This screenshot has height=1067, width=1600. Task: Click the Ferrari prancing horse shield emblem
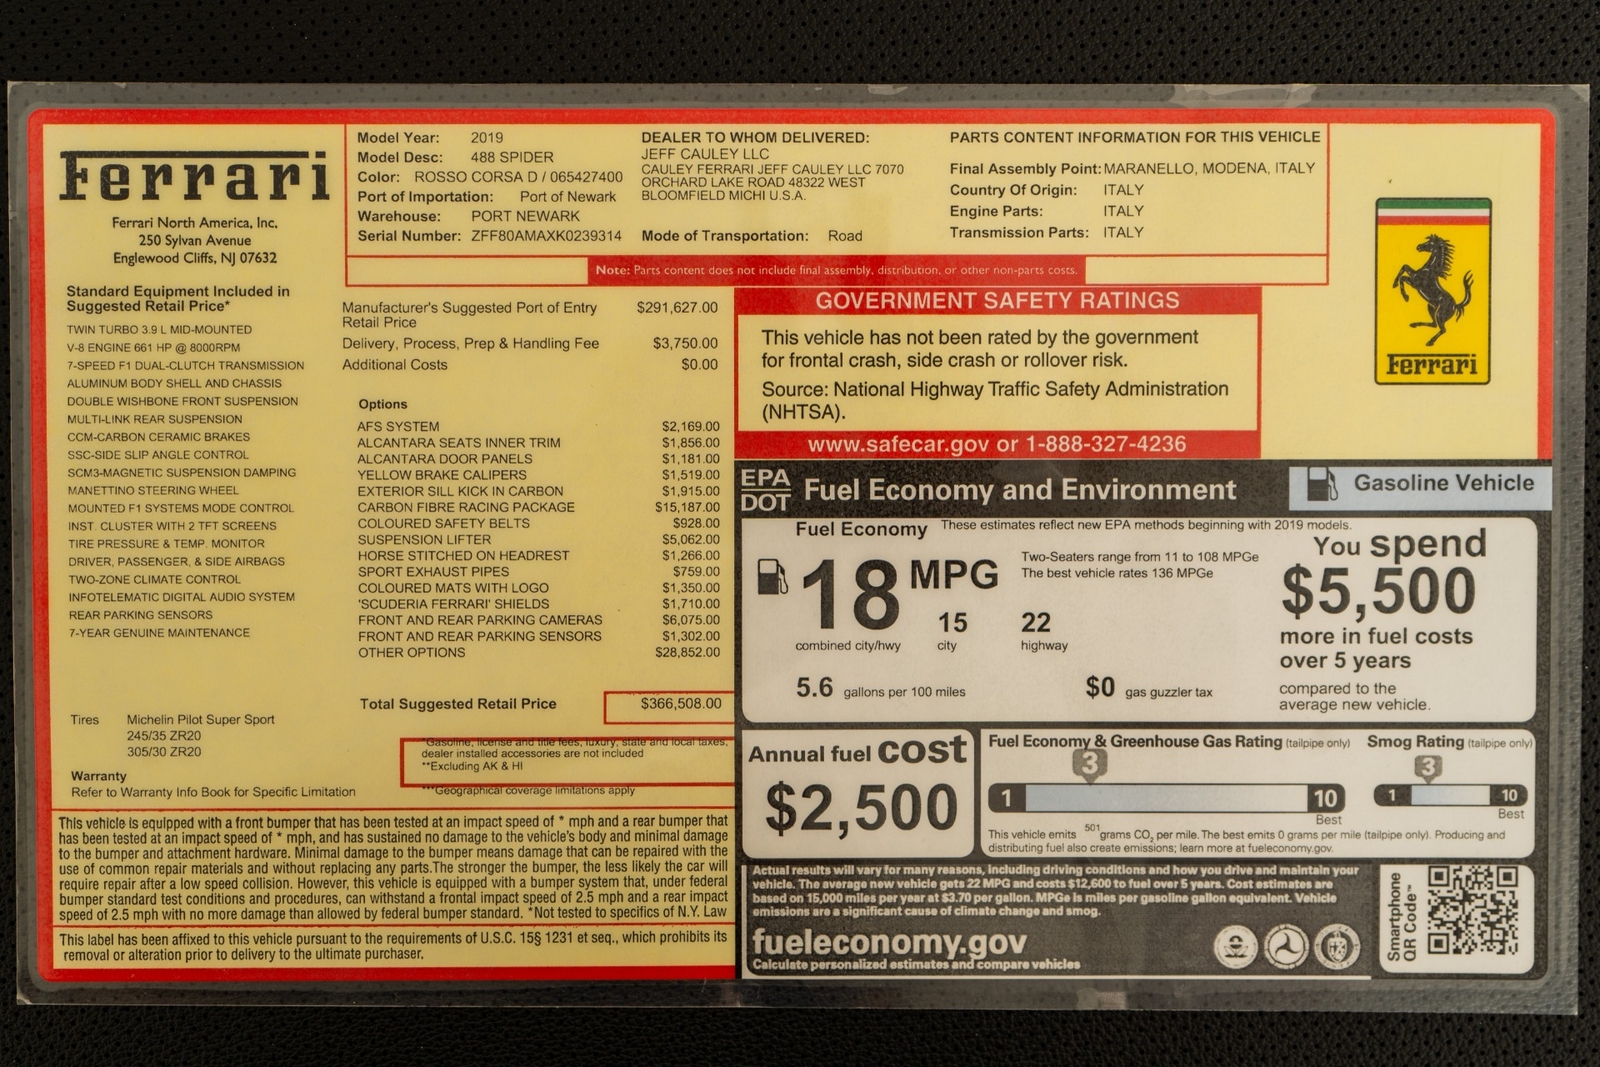[x=1433, y=291]
